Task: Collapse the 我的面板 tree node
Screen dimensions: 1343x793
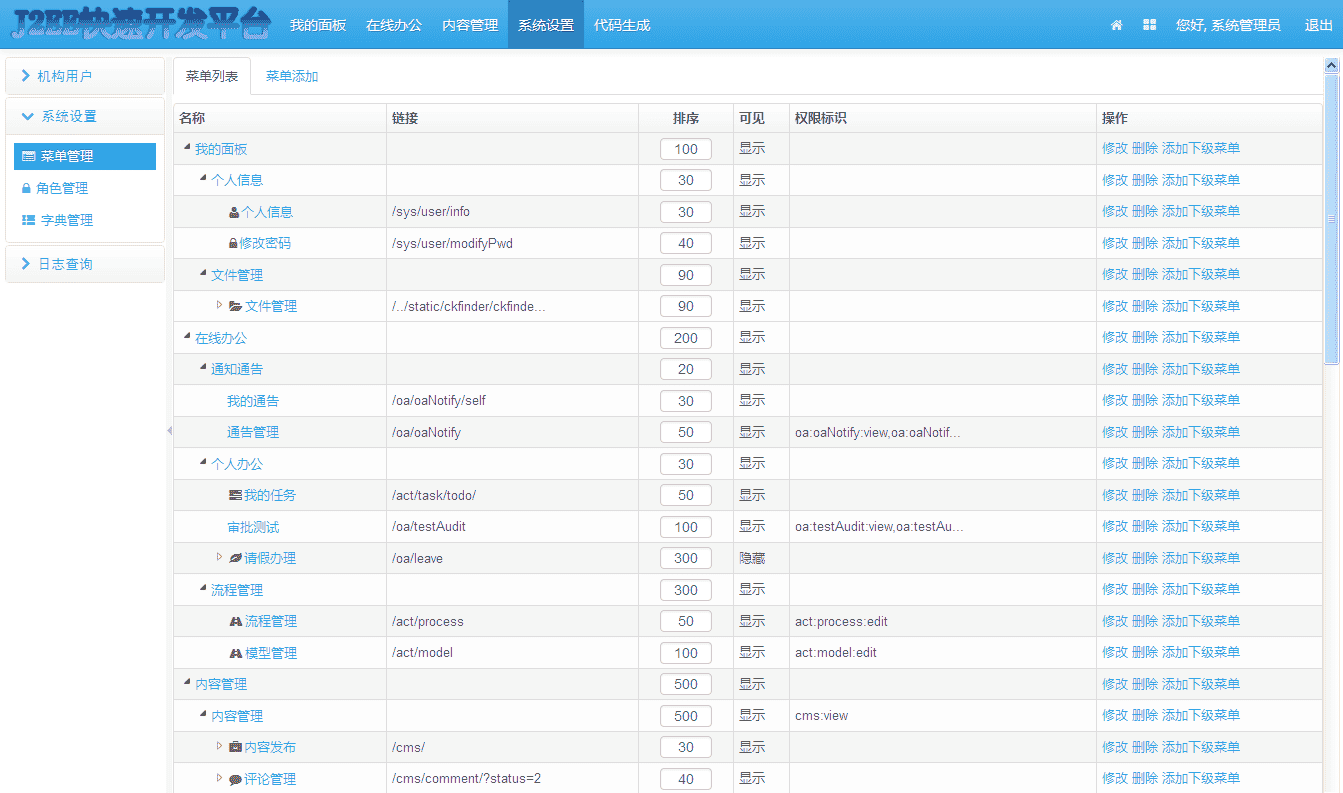Action: pyautogui.click(x=187, y=148)
